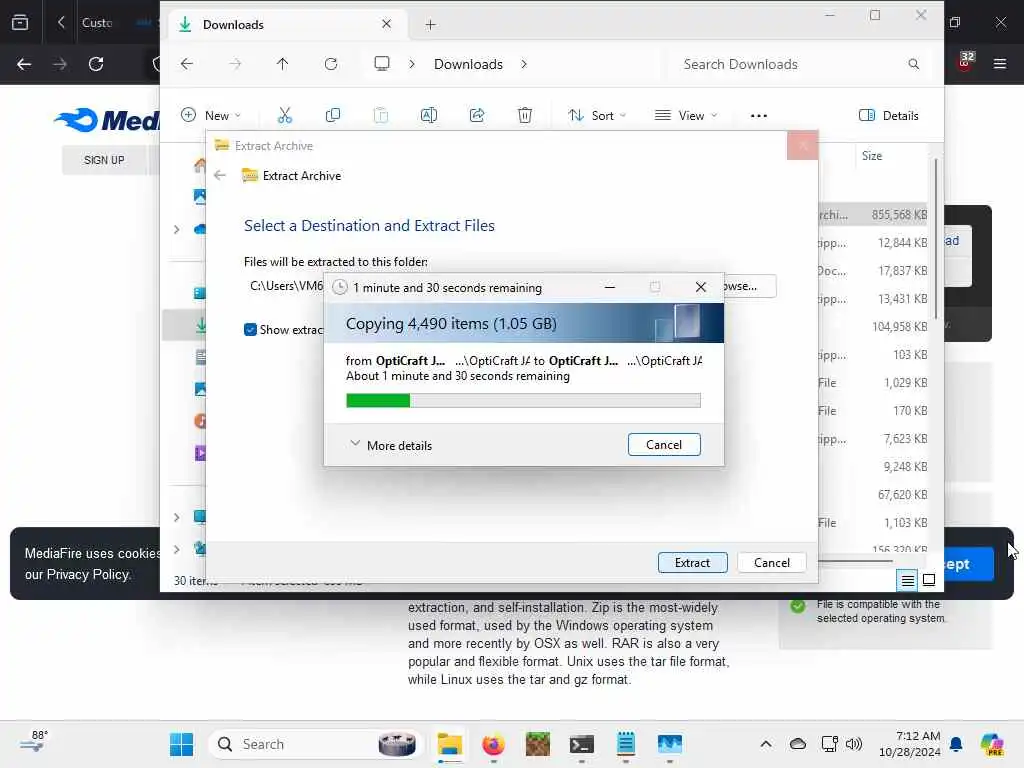The width and height of the screenshot is (1024, 768).
Task: Show hidden system tray icons
Action: [766, 744]
